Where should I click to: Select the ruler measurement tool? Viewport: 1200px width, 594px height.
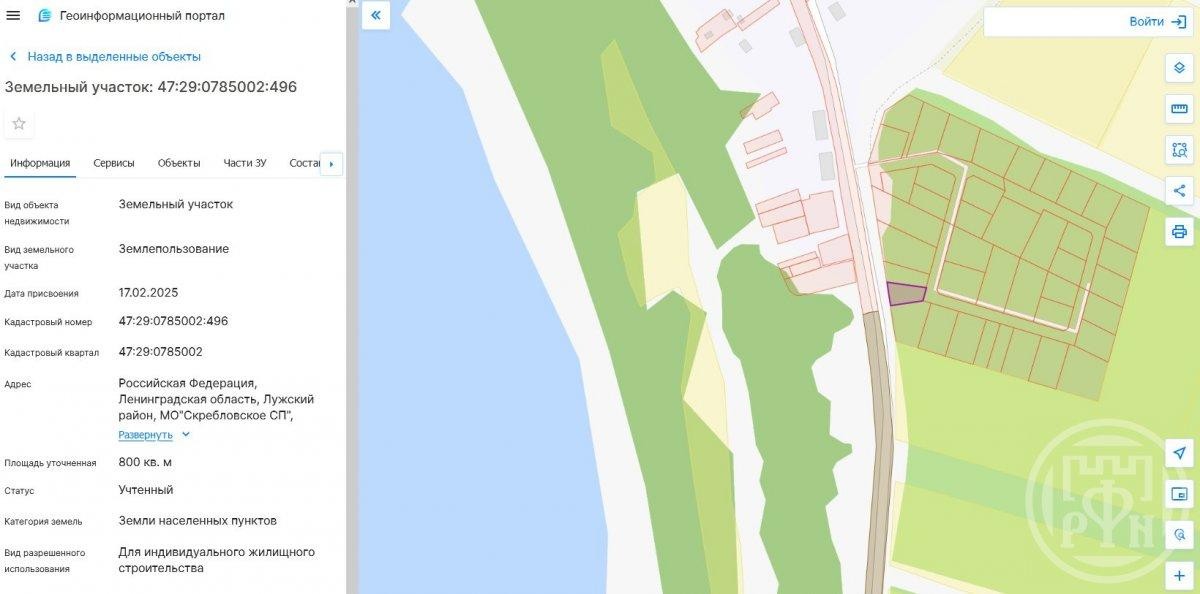point(1179,109)
